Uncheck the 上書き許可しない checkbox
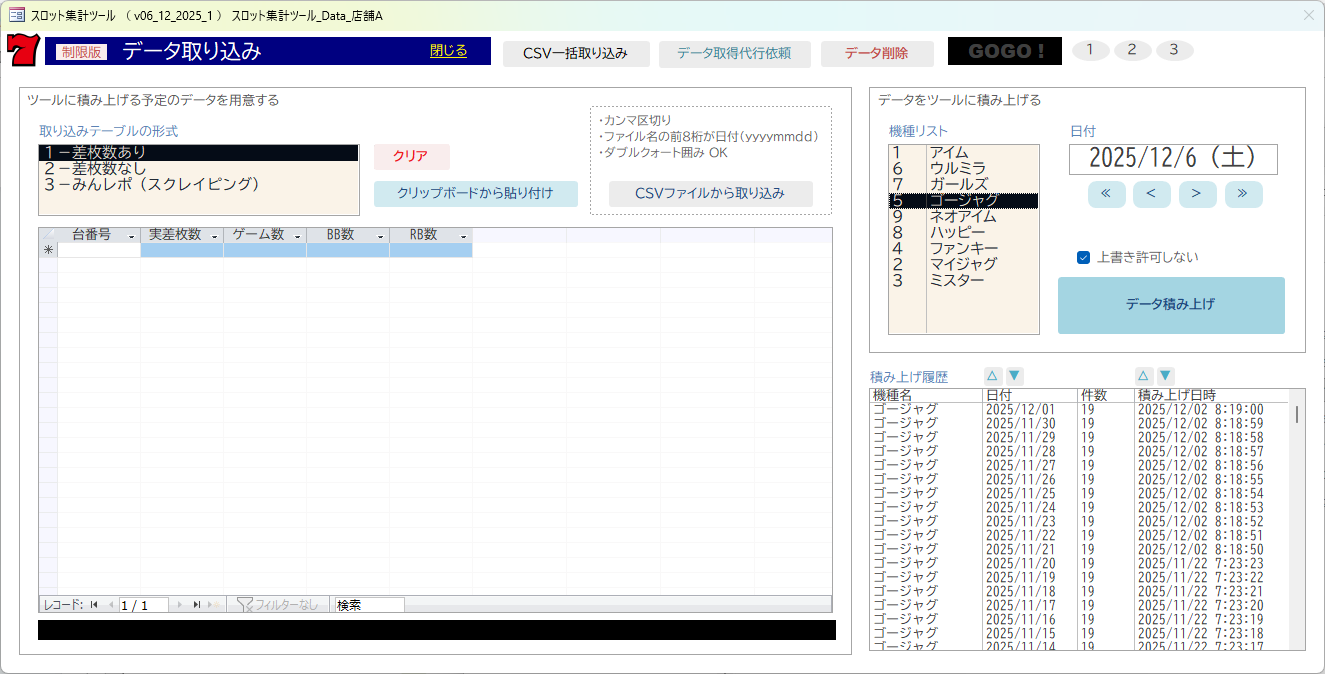Screen dimensions: 1325x674 pos(1085,255)
